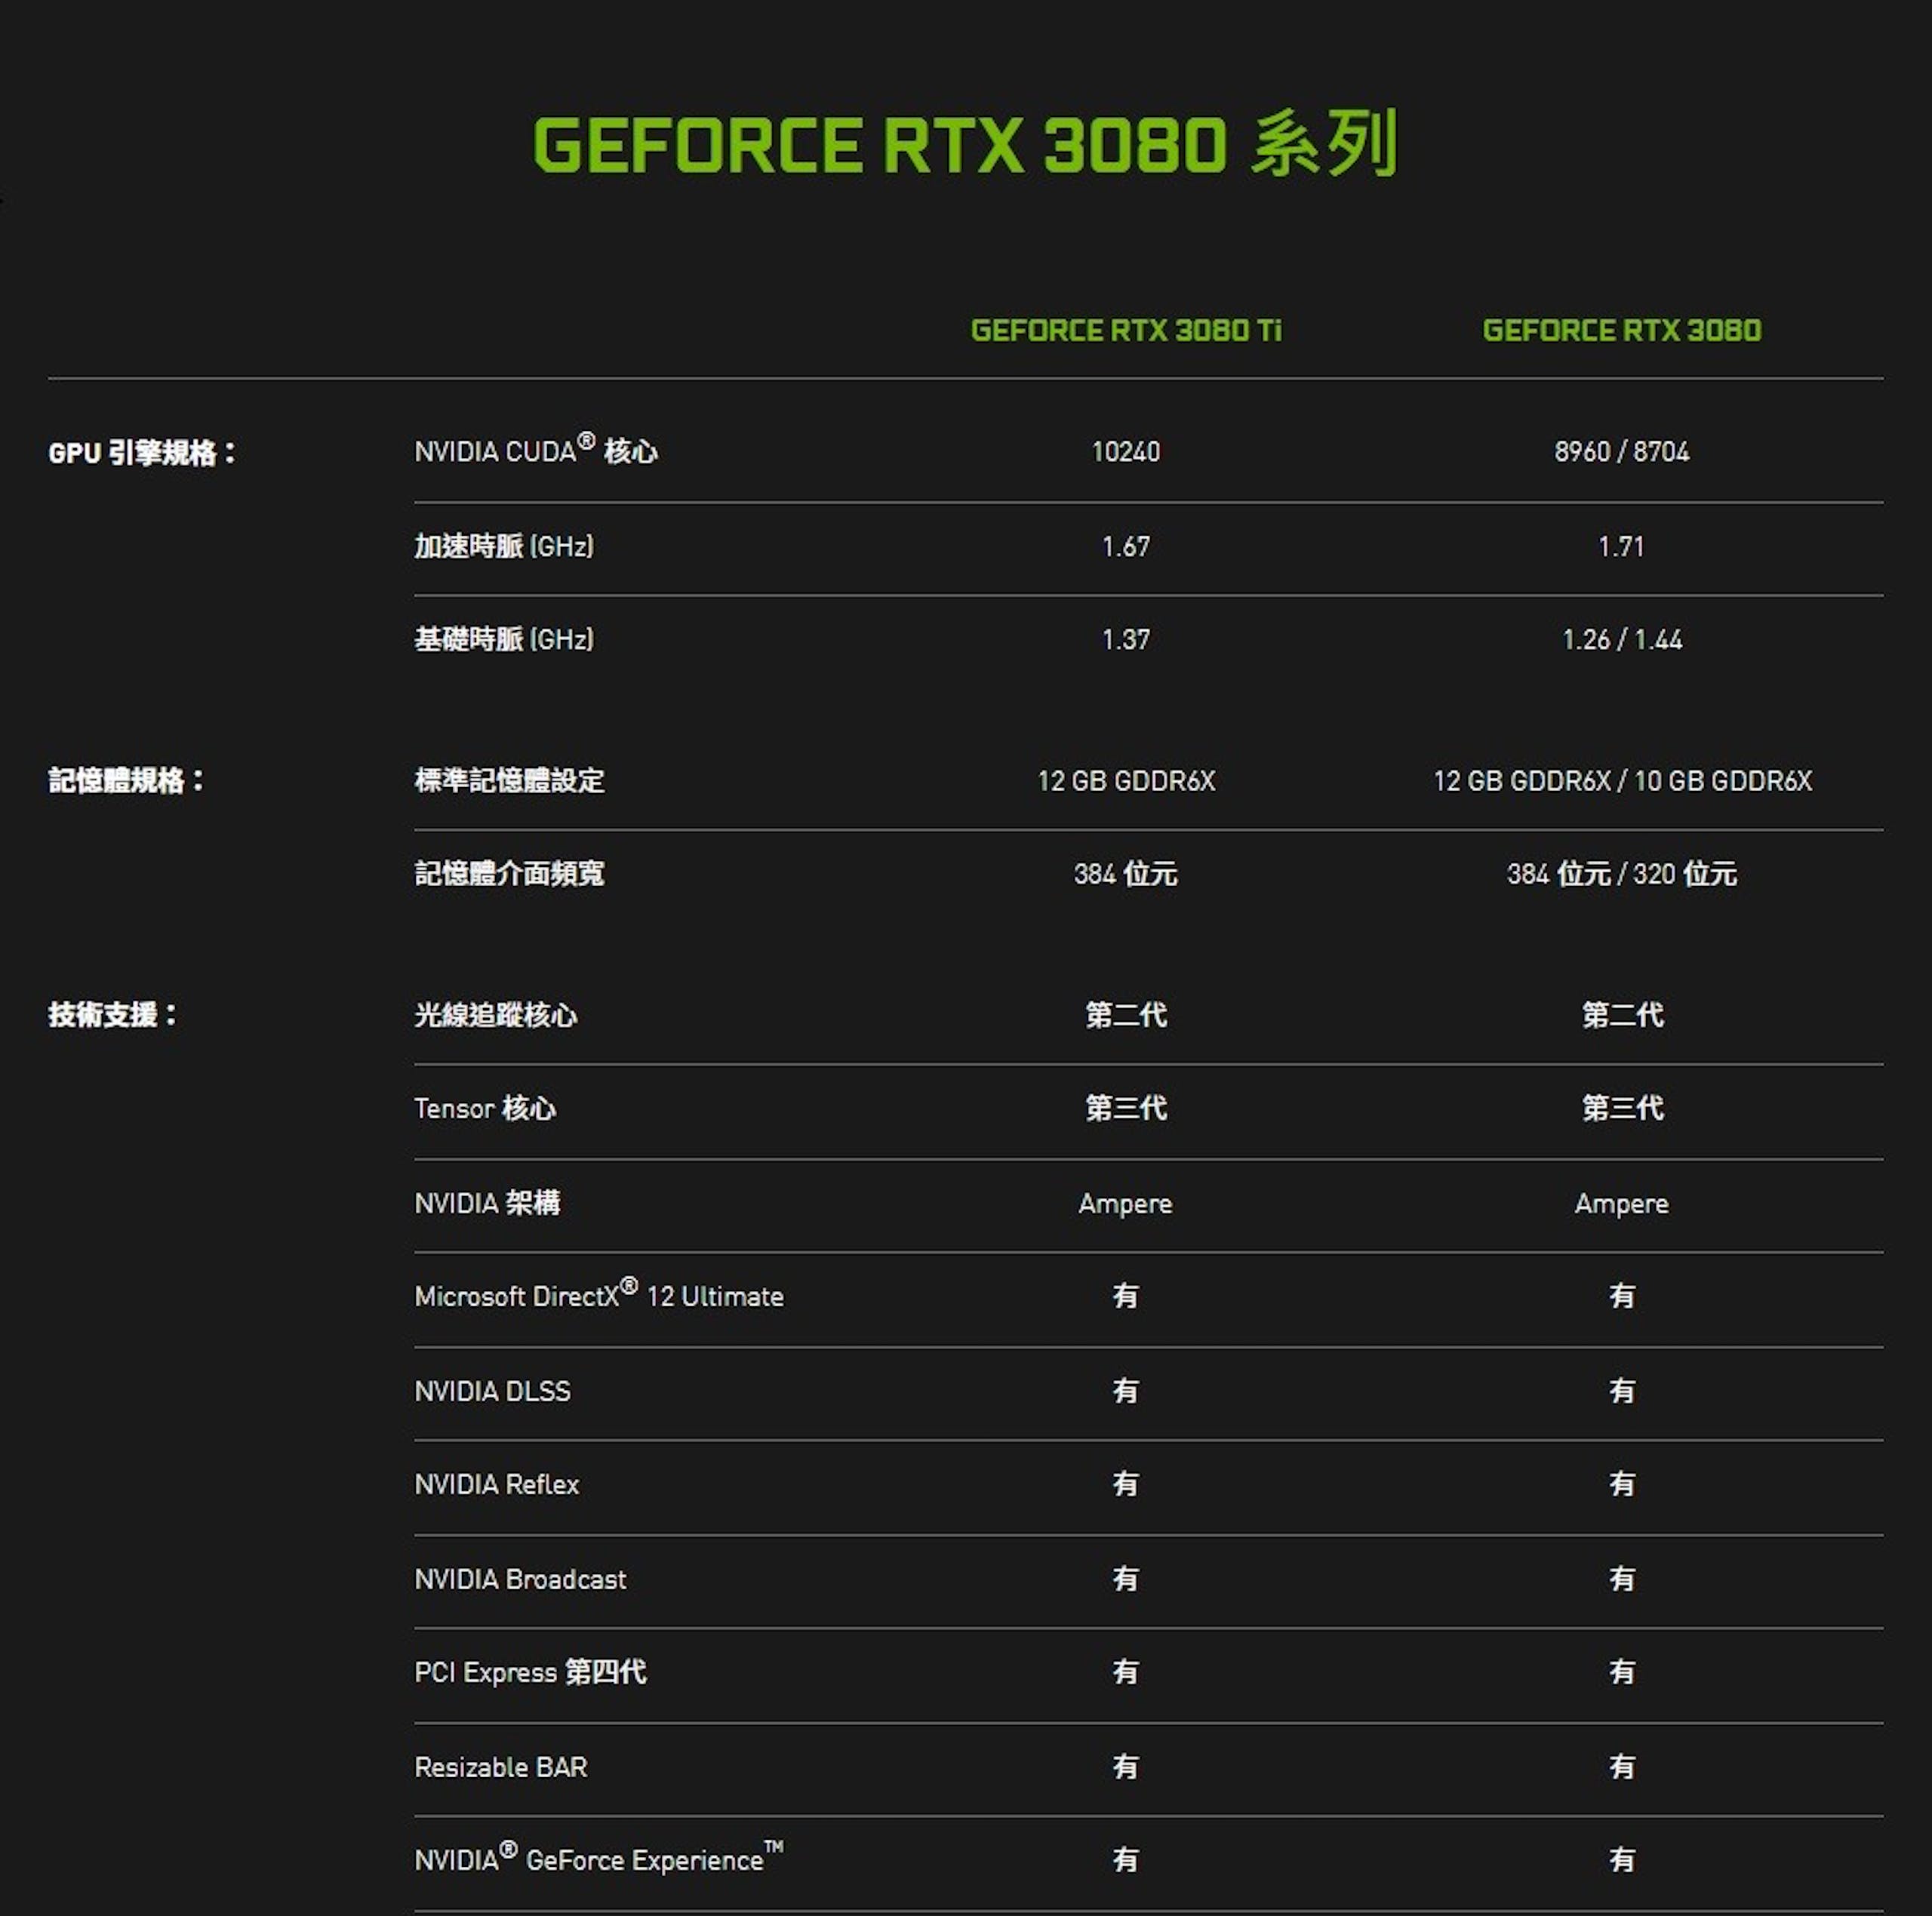Click the 第二代 value under RTX 3080 Ti

click(x=1126, y=1014)
